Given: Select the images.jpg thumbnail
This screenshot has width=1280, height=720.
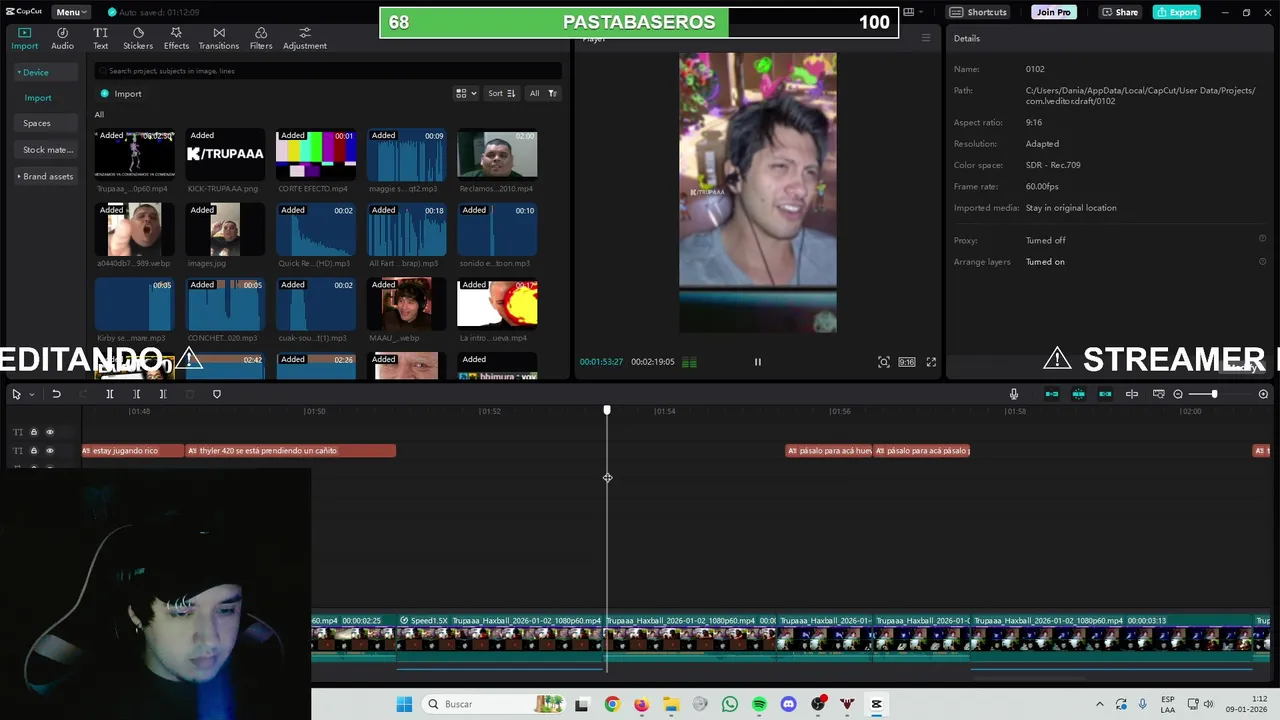Looking at the screenshot, I should (225, 229).
